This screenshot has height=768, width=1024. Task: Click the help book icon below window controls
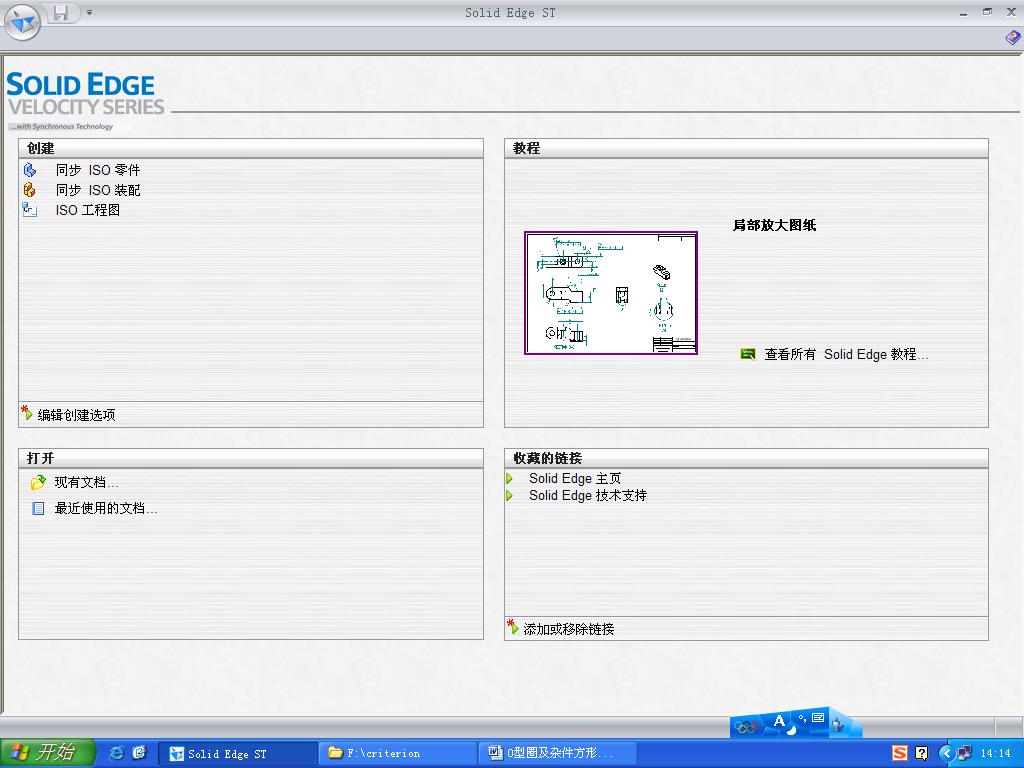(x=1013, y=38)
